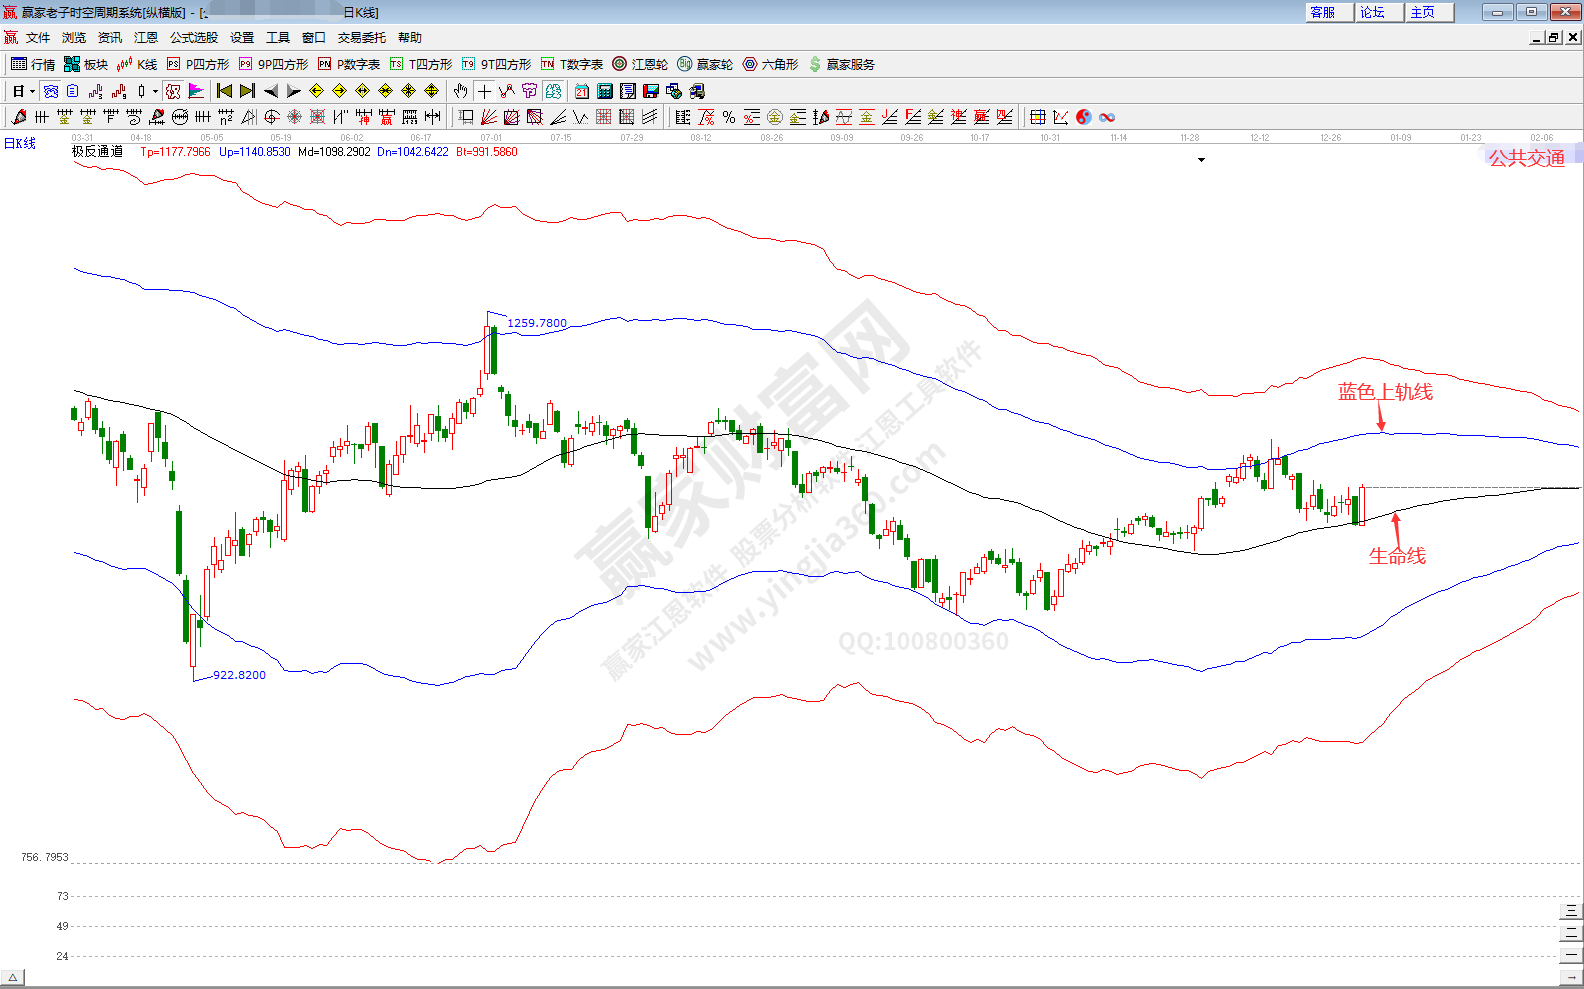Click the calendar date icon
1584x989 pixels.
tap(582, 91)
